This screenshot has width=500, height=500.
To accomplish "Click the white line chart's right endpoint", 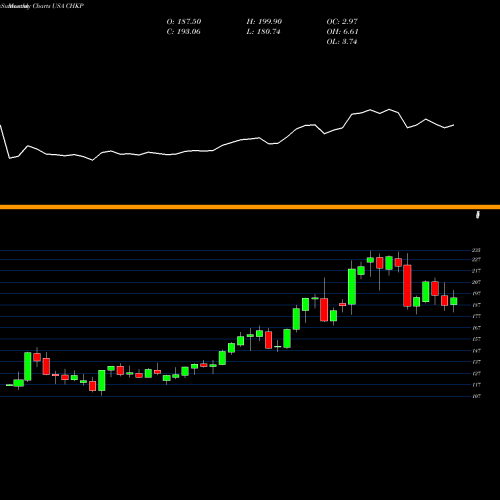I will coord(454,125).
